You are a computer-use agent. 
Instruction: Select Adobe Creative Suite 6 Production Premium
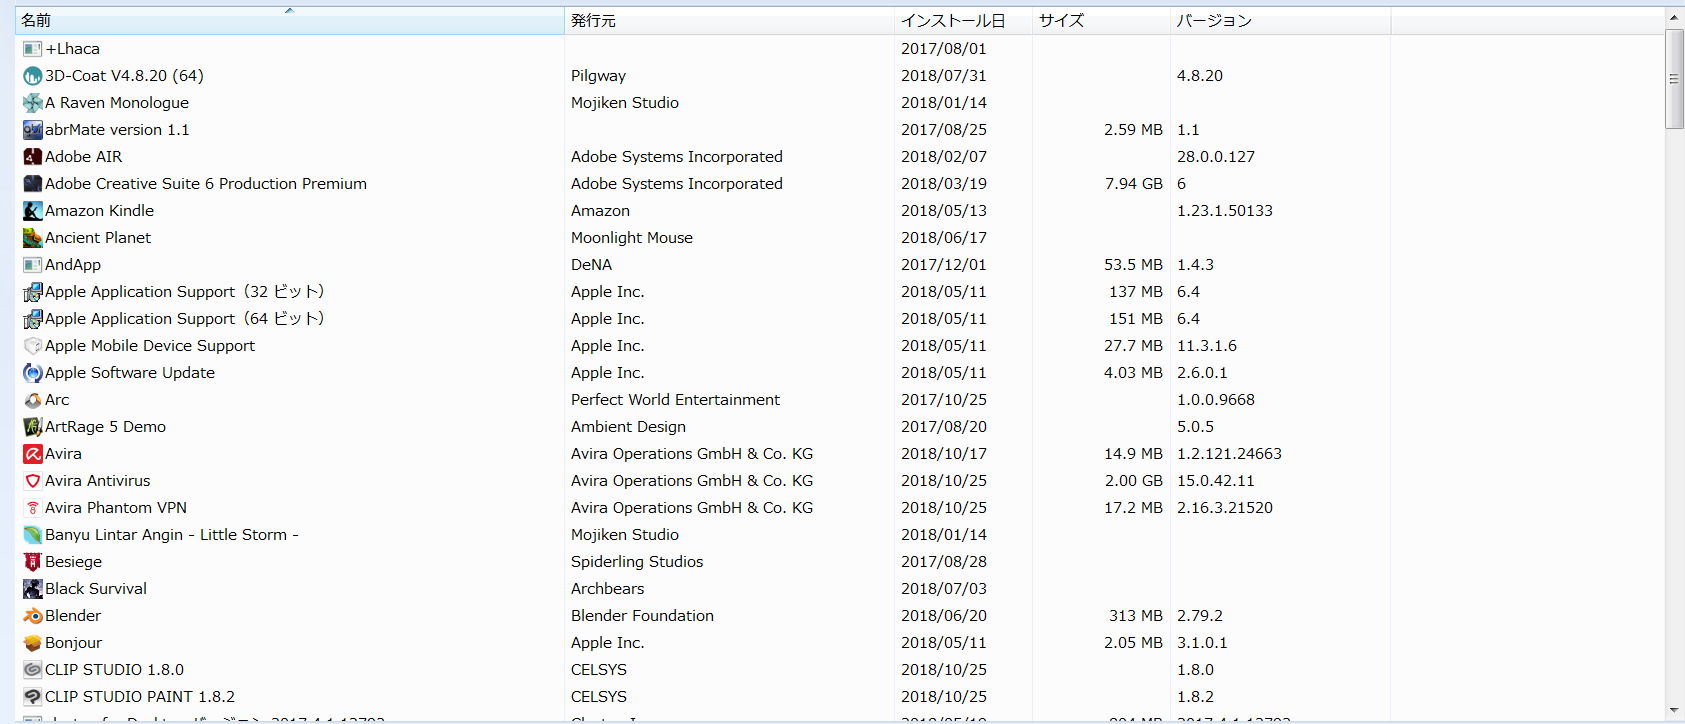(205, 184)
